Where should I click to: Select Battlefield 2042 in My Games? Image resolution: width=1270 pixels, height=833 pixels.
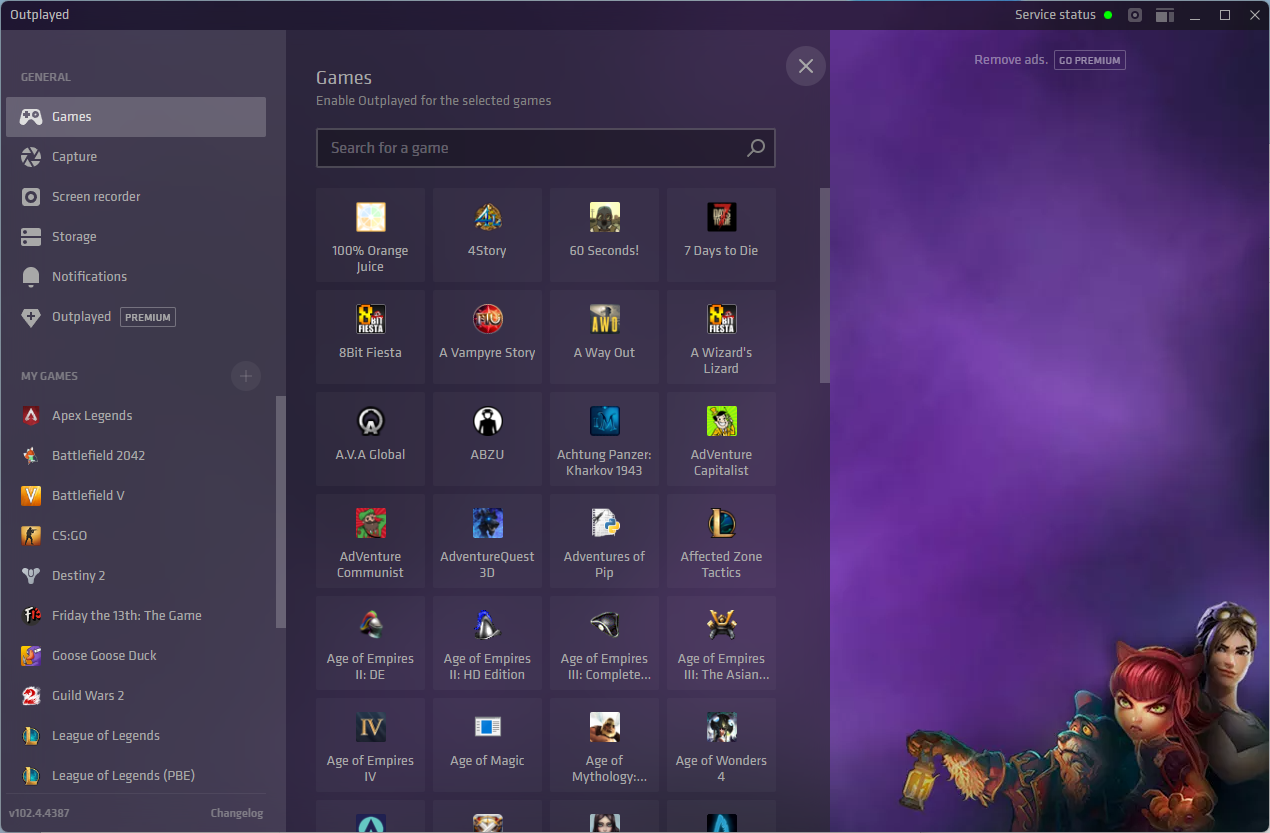(x=136, y=456)
